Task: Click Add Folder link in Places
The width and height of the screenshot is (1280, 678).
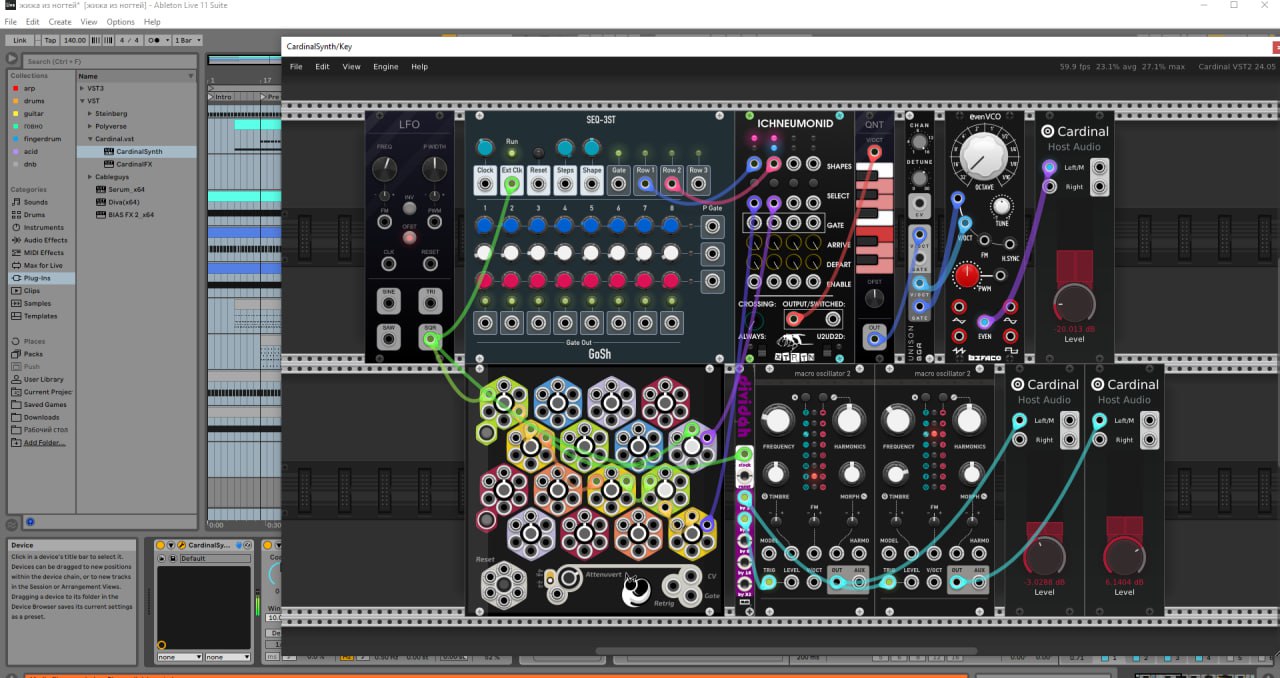Action: tap(44, 442)
